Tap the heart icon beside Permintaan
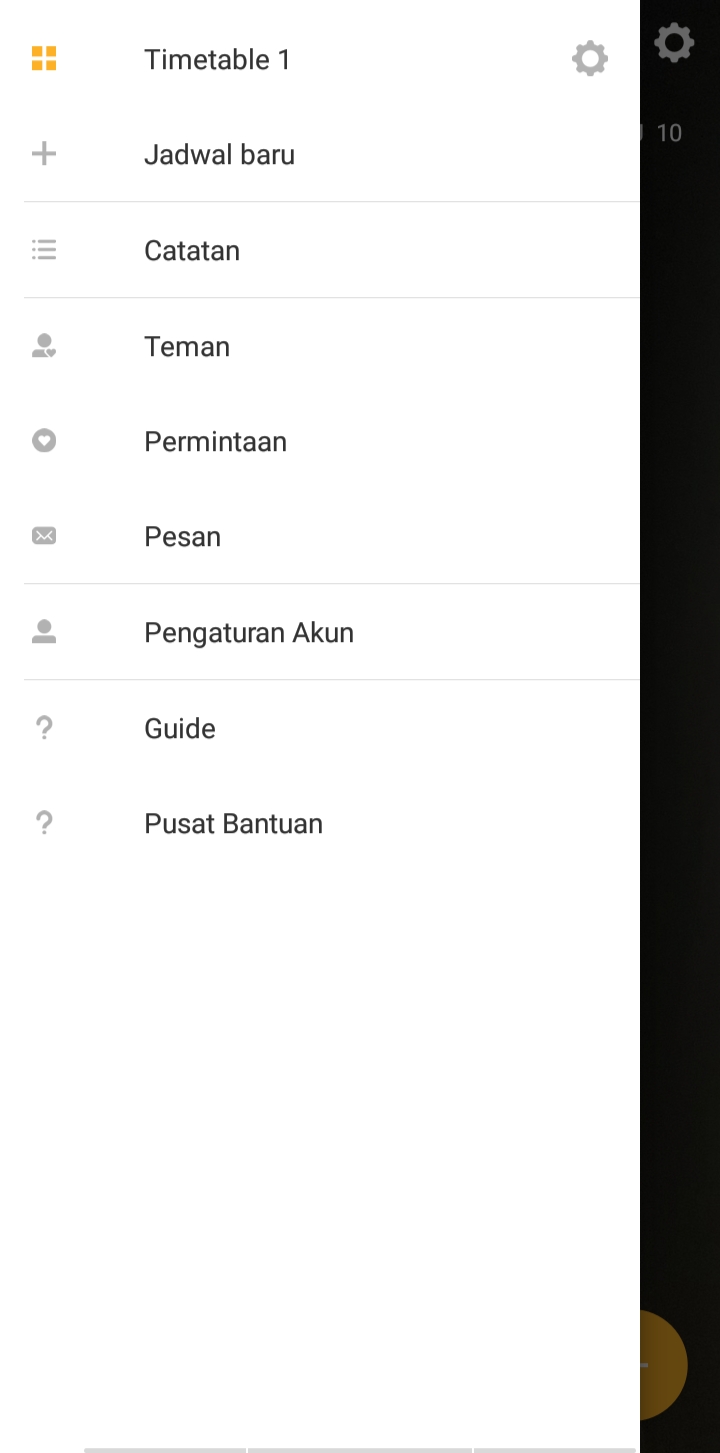 (44, 441)
